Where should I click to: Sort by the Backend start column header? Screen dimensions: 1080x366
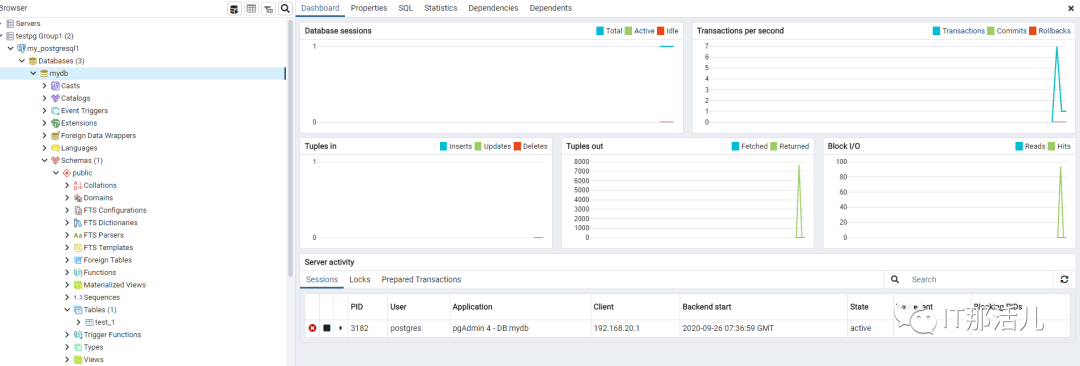point(707,307)
